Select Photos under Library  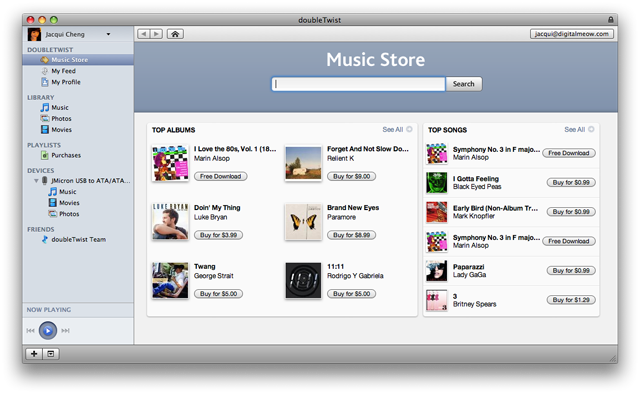point(61,118)
